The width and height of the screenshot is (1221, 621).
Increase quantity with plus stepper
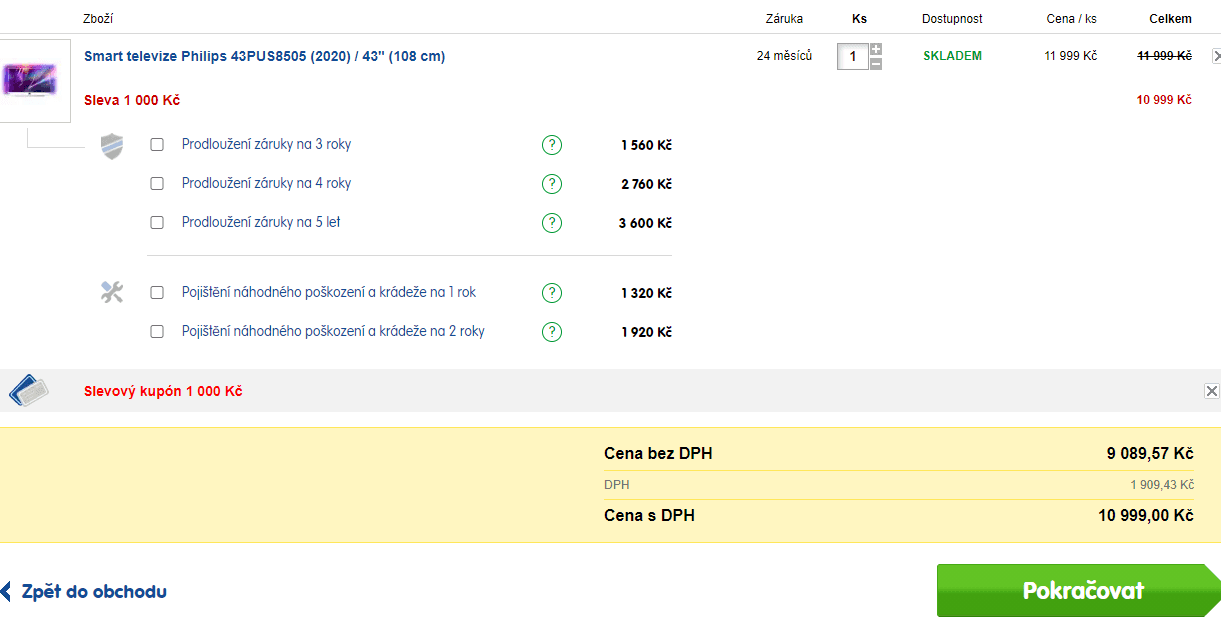pyautogui.click(x=876, y=50)
